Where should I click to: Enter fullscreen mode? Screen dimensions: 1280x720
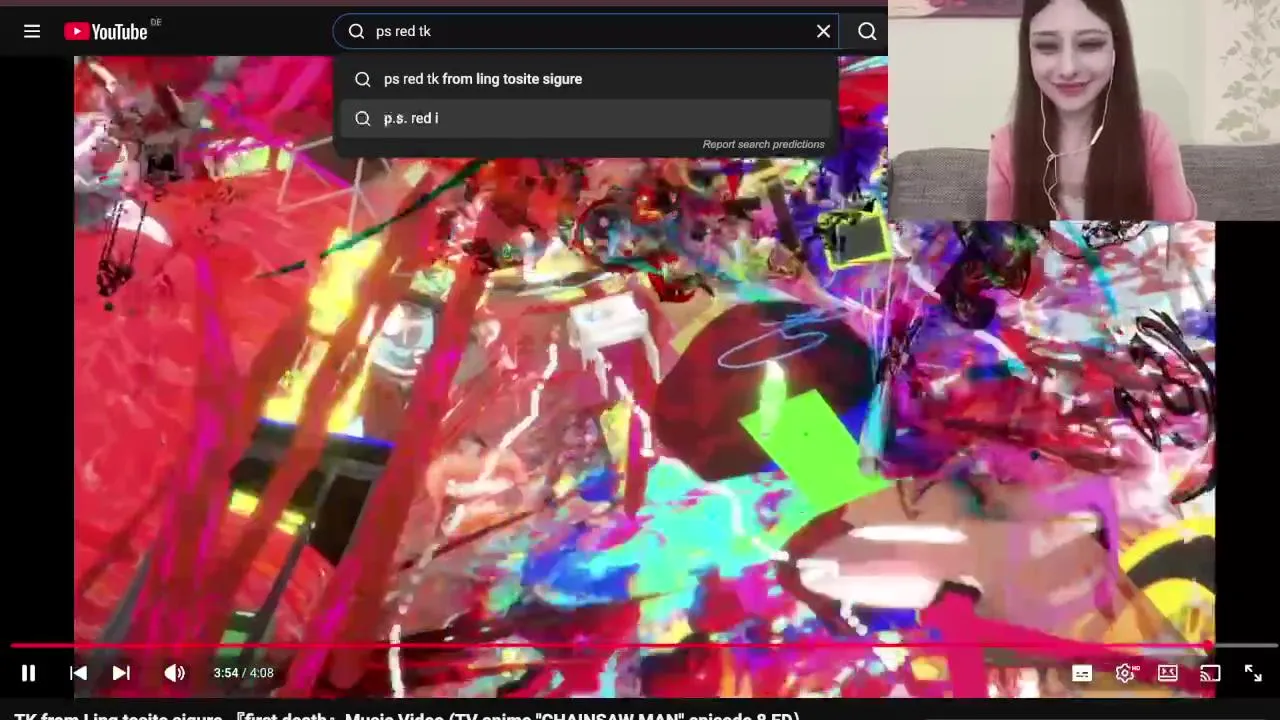1253,673
